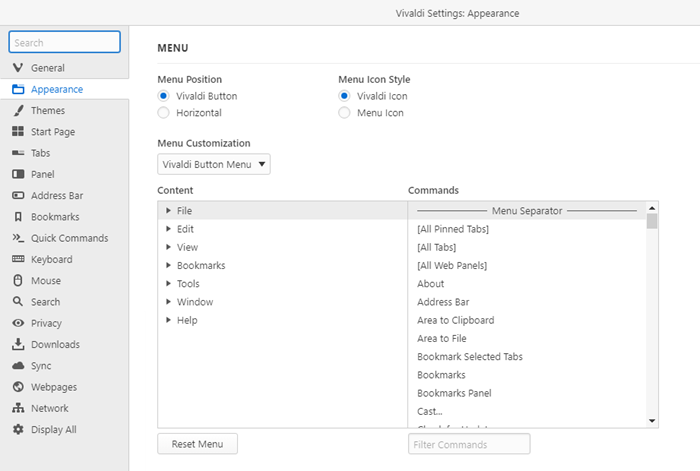Click the settings Search field
Image resolution: width=700 pixels, height=471 pixels.
64,42
